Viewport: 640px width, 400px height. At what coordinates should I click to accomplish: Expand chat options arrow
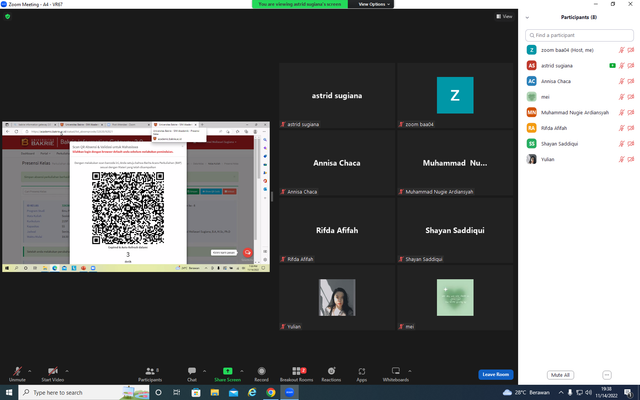tap(204, 371)
